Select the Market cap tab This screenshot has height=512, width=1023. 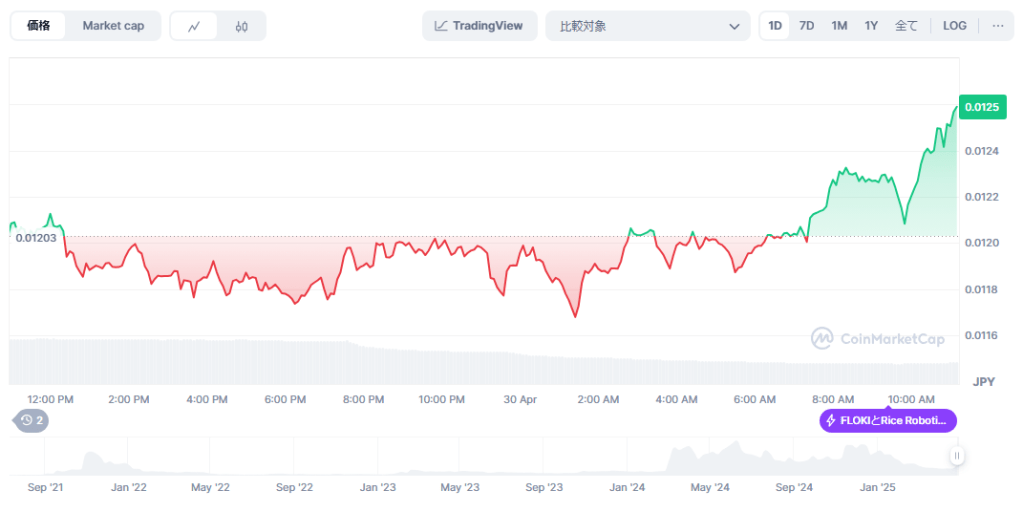click(x=113, y=26)
